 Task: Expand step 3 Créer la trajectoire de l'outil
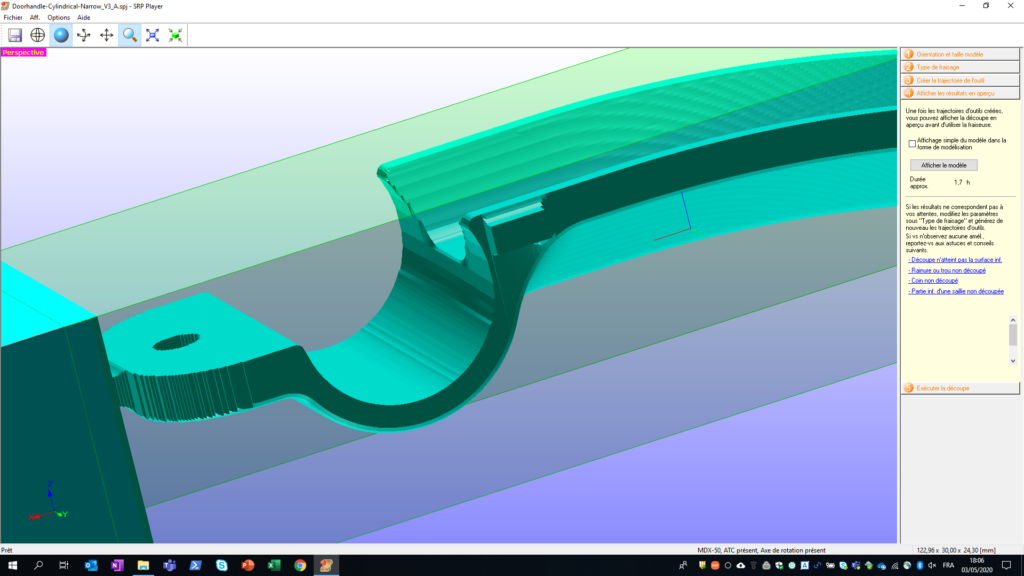(x=960, y=80)
